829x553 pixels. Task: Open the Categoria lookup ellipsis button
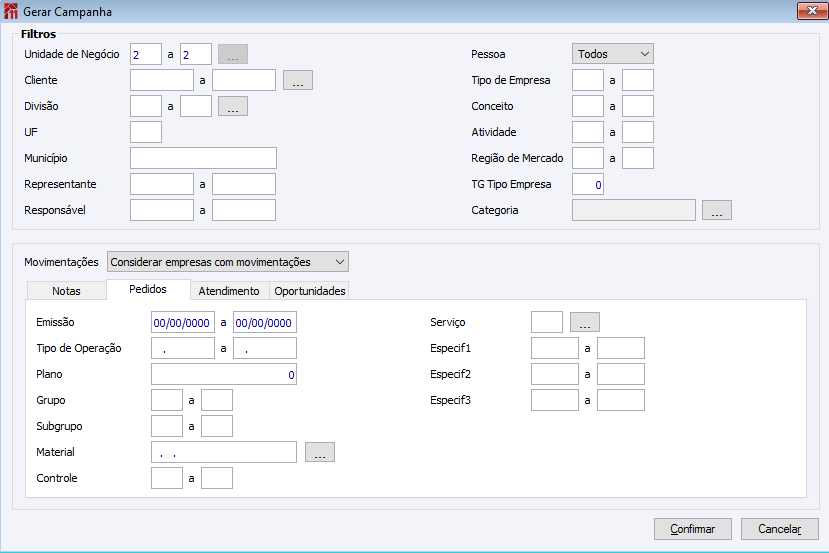[717, 211]
